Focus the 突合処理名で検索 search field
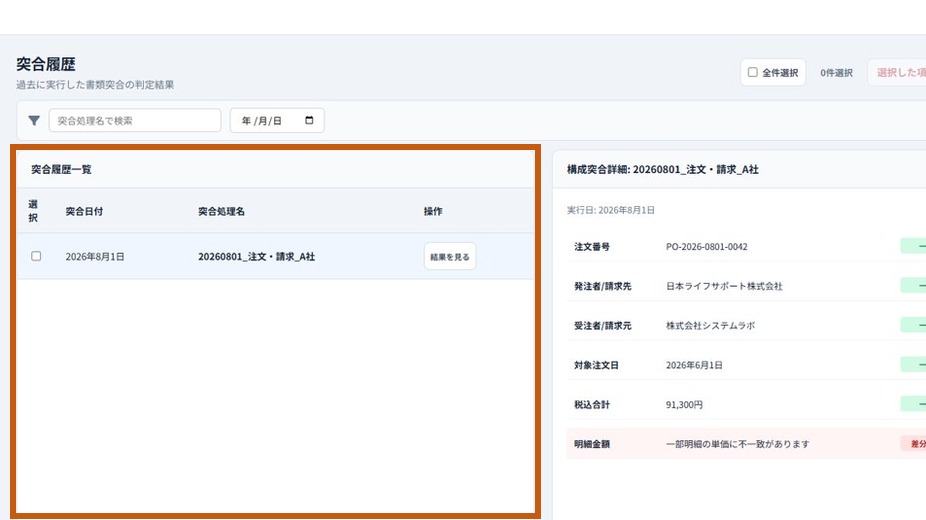Screen dimensions: 926x520 [x=135, y=120]
